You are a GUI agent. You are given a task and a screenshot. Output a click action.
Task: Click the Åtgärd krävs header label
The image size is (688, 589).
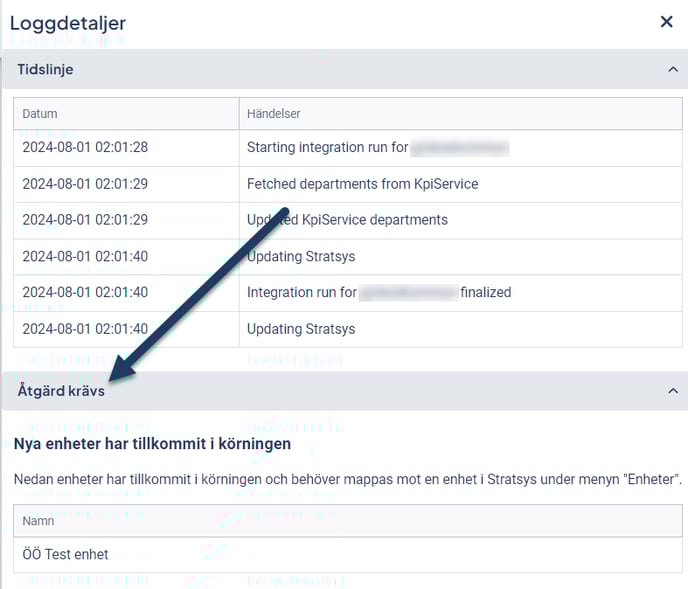pos(61,391)
